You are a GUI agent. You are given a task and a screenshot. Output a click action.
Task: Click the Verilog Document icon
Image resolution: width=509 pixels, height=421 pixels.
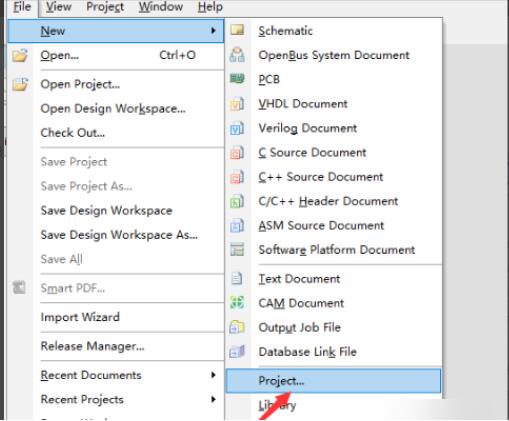coord(237,128)
